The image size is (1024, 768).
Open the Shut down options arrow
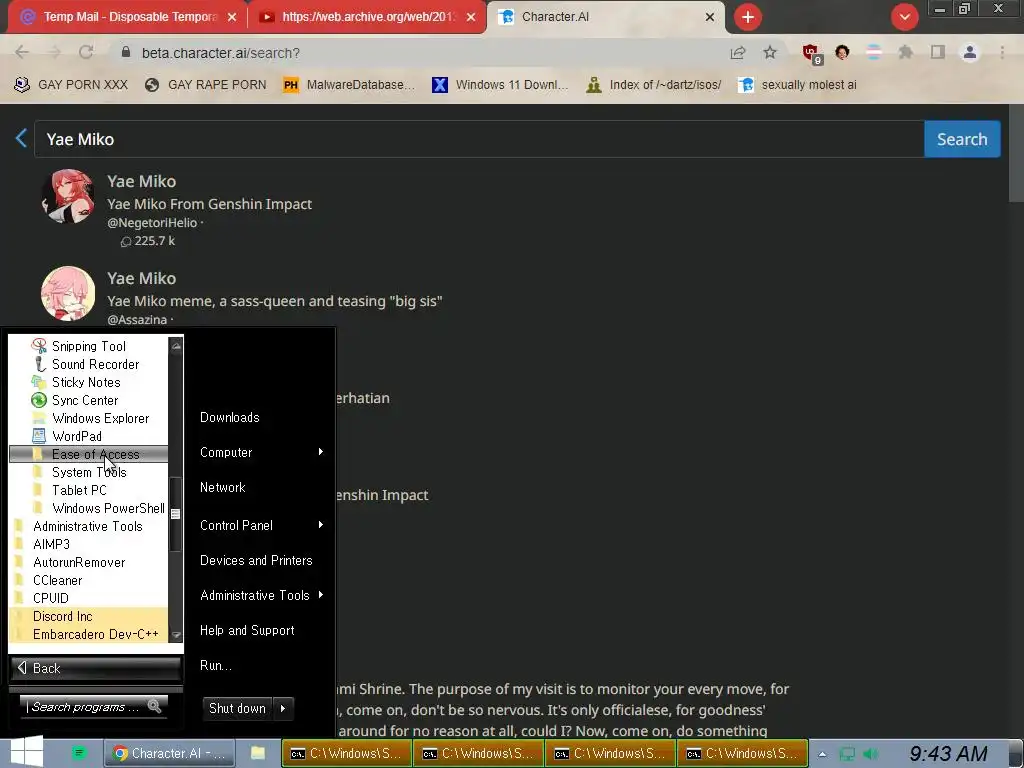(283, 709)
